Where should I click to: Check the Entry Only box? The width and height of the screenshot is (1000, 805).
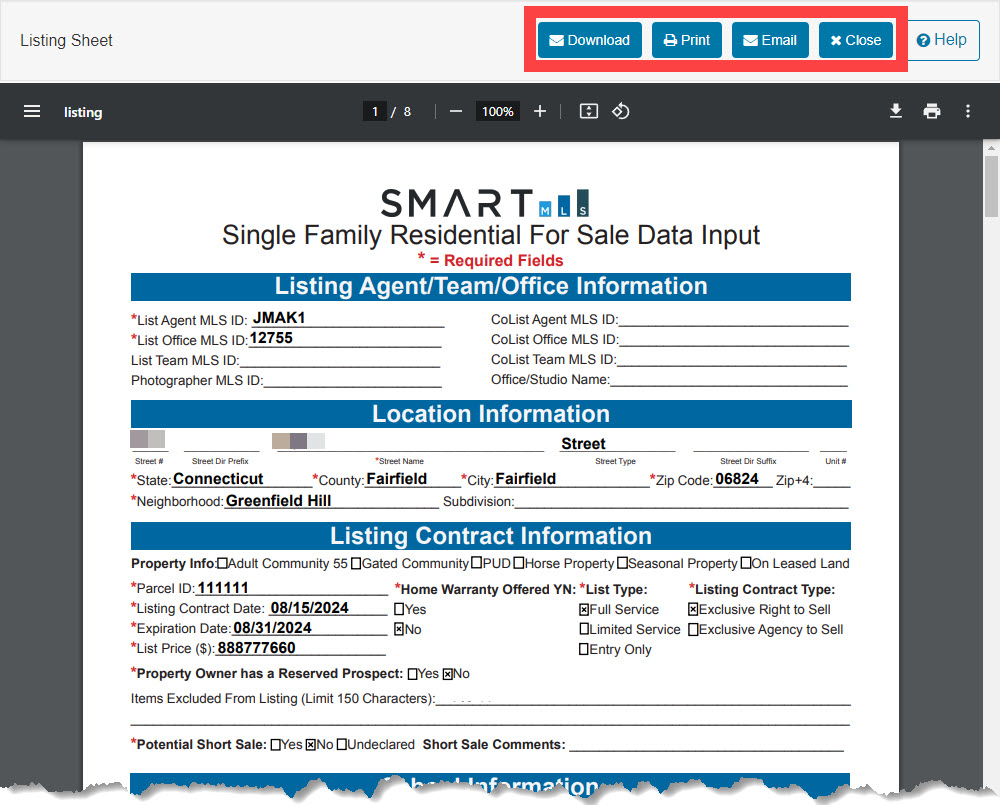584,649
